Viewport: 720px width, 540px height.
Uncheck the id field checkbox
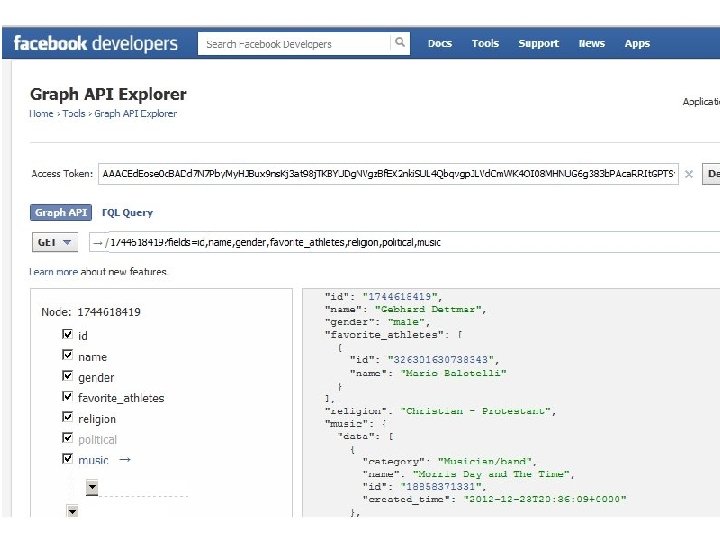(67, 334)
